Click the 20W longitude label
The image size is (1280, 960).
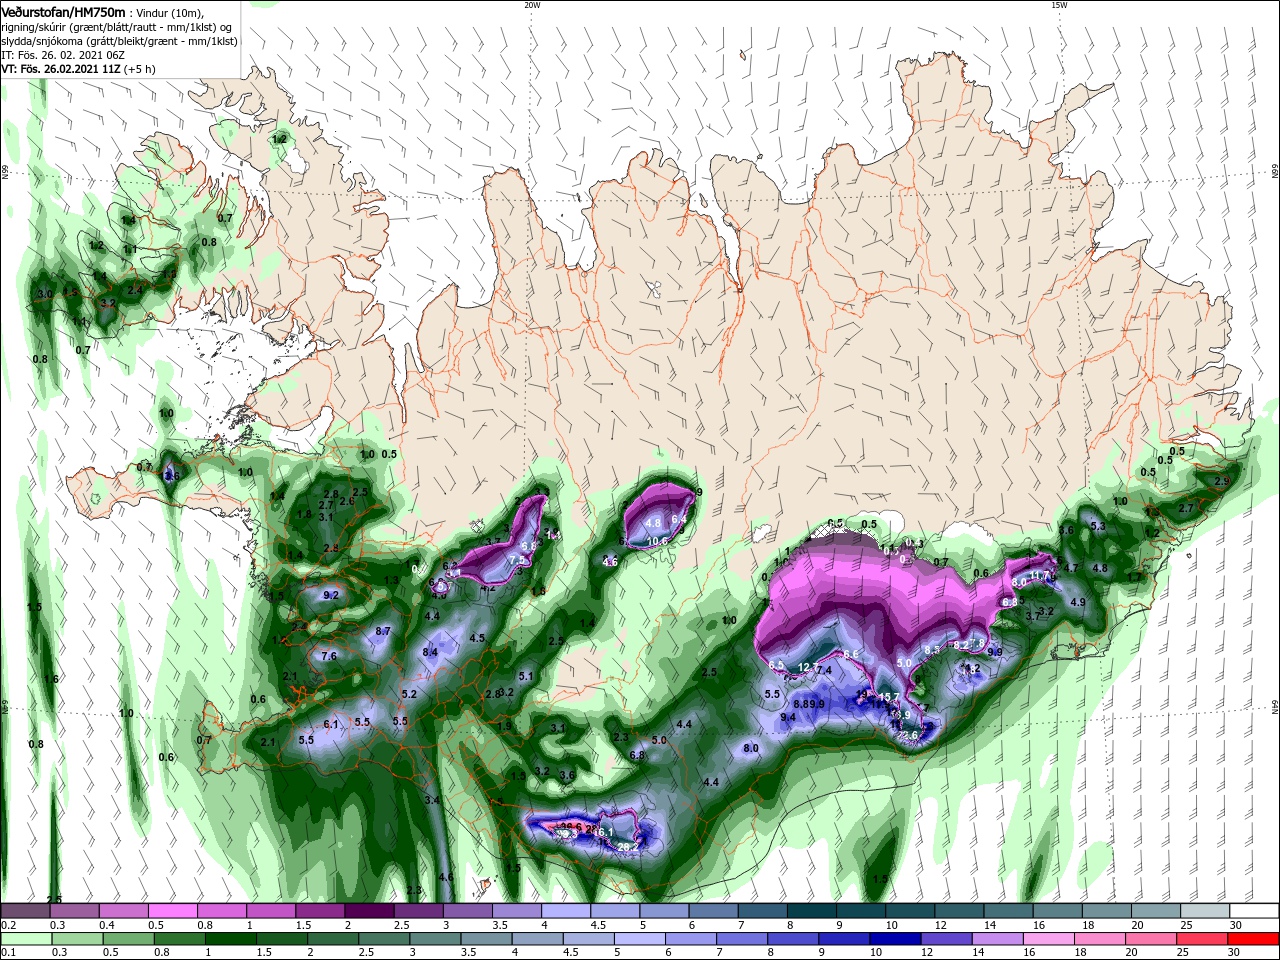[x=532, y=5]
